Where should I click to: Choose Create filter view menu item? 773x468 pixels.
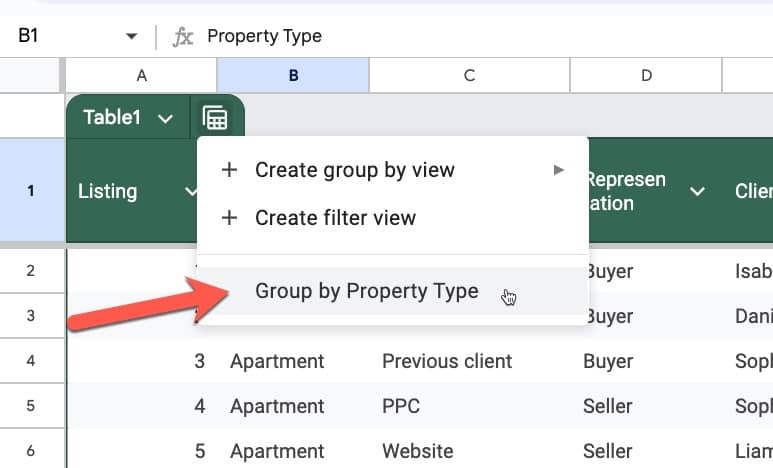[x=392, y=217]
